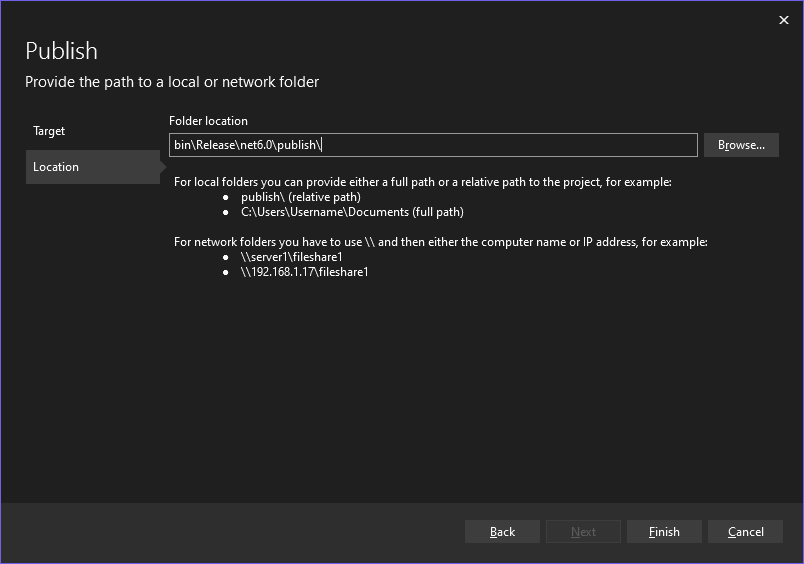This screenshot has height=564, width=804.
Task: Click the Folder location label
Action: (x=208, y=121)
